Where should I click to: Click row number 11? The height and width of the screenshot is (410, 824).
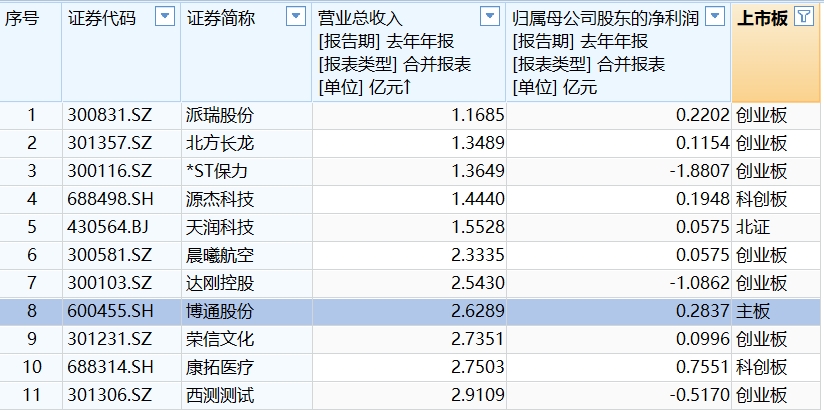pos(32,395)
